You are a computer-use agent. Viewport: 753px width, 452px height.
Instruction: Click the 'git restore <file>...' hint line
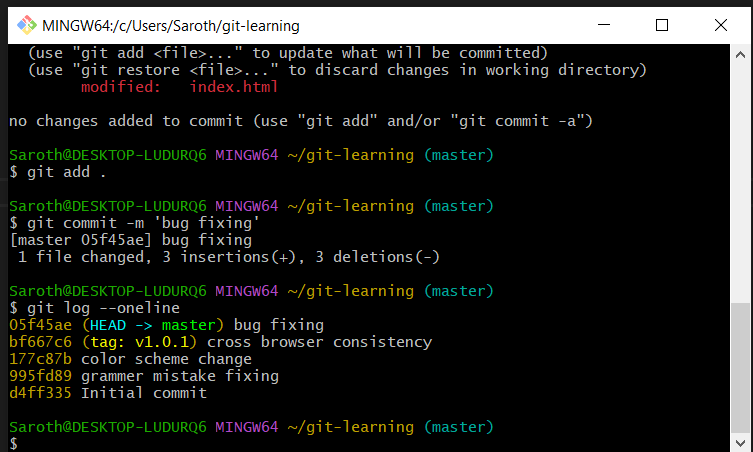point(337,70)
